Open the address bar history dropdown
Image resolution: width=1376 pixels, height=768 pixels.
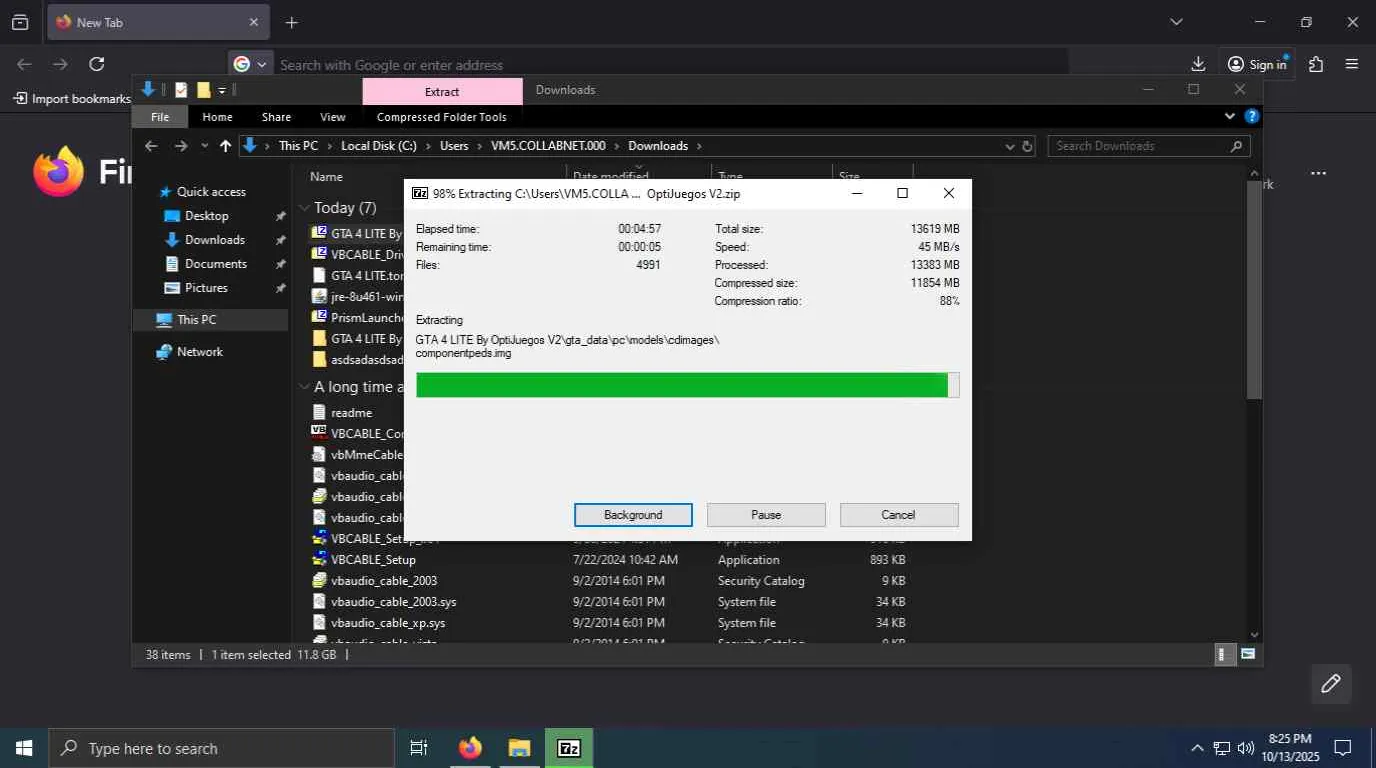pyautogui.click(x=1009, y=146)
